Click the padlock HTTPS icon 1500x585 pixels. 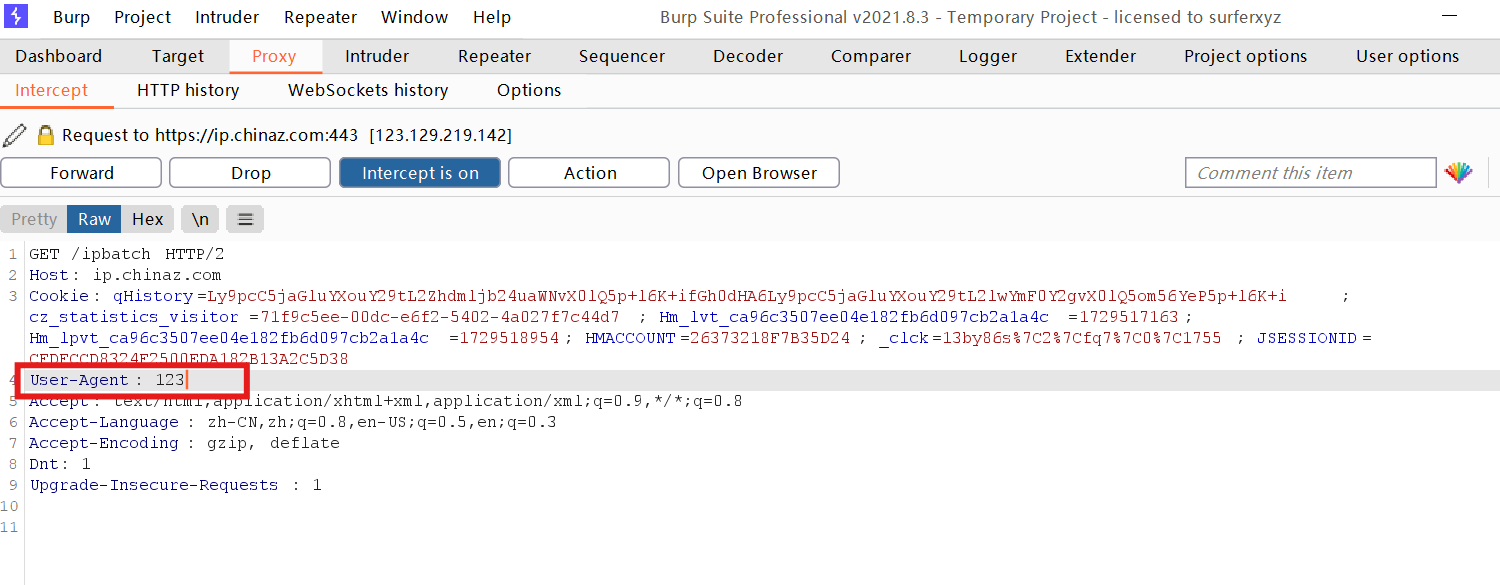coord(45,135)
